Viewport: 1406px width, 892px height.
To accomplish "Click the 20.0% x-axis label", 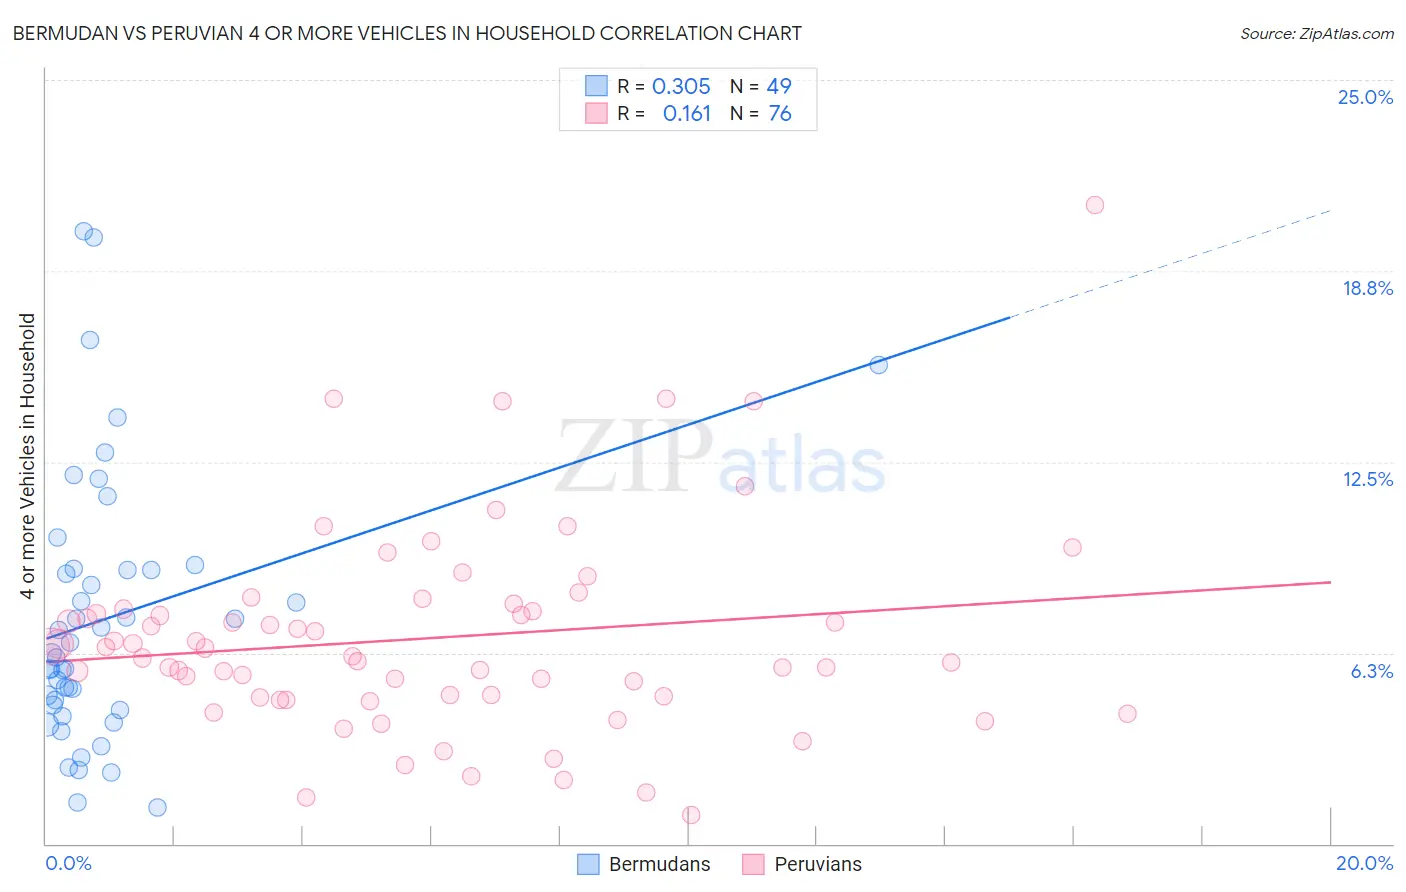I will coord(1365,863).
